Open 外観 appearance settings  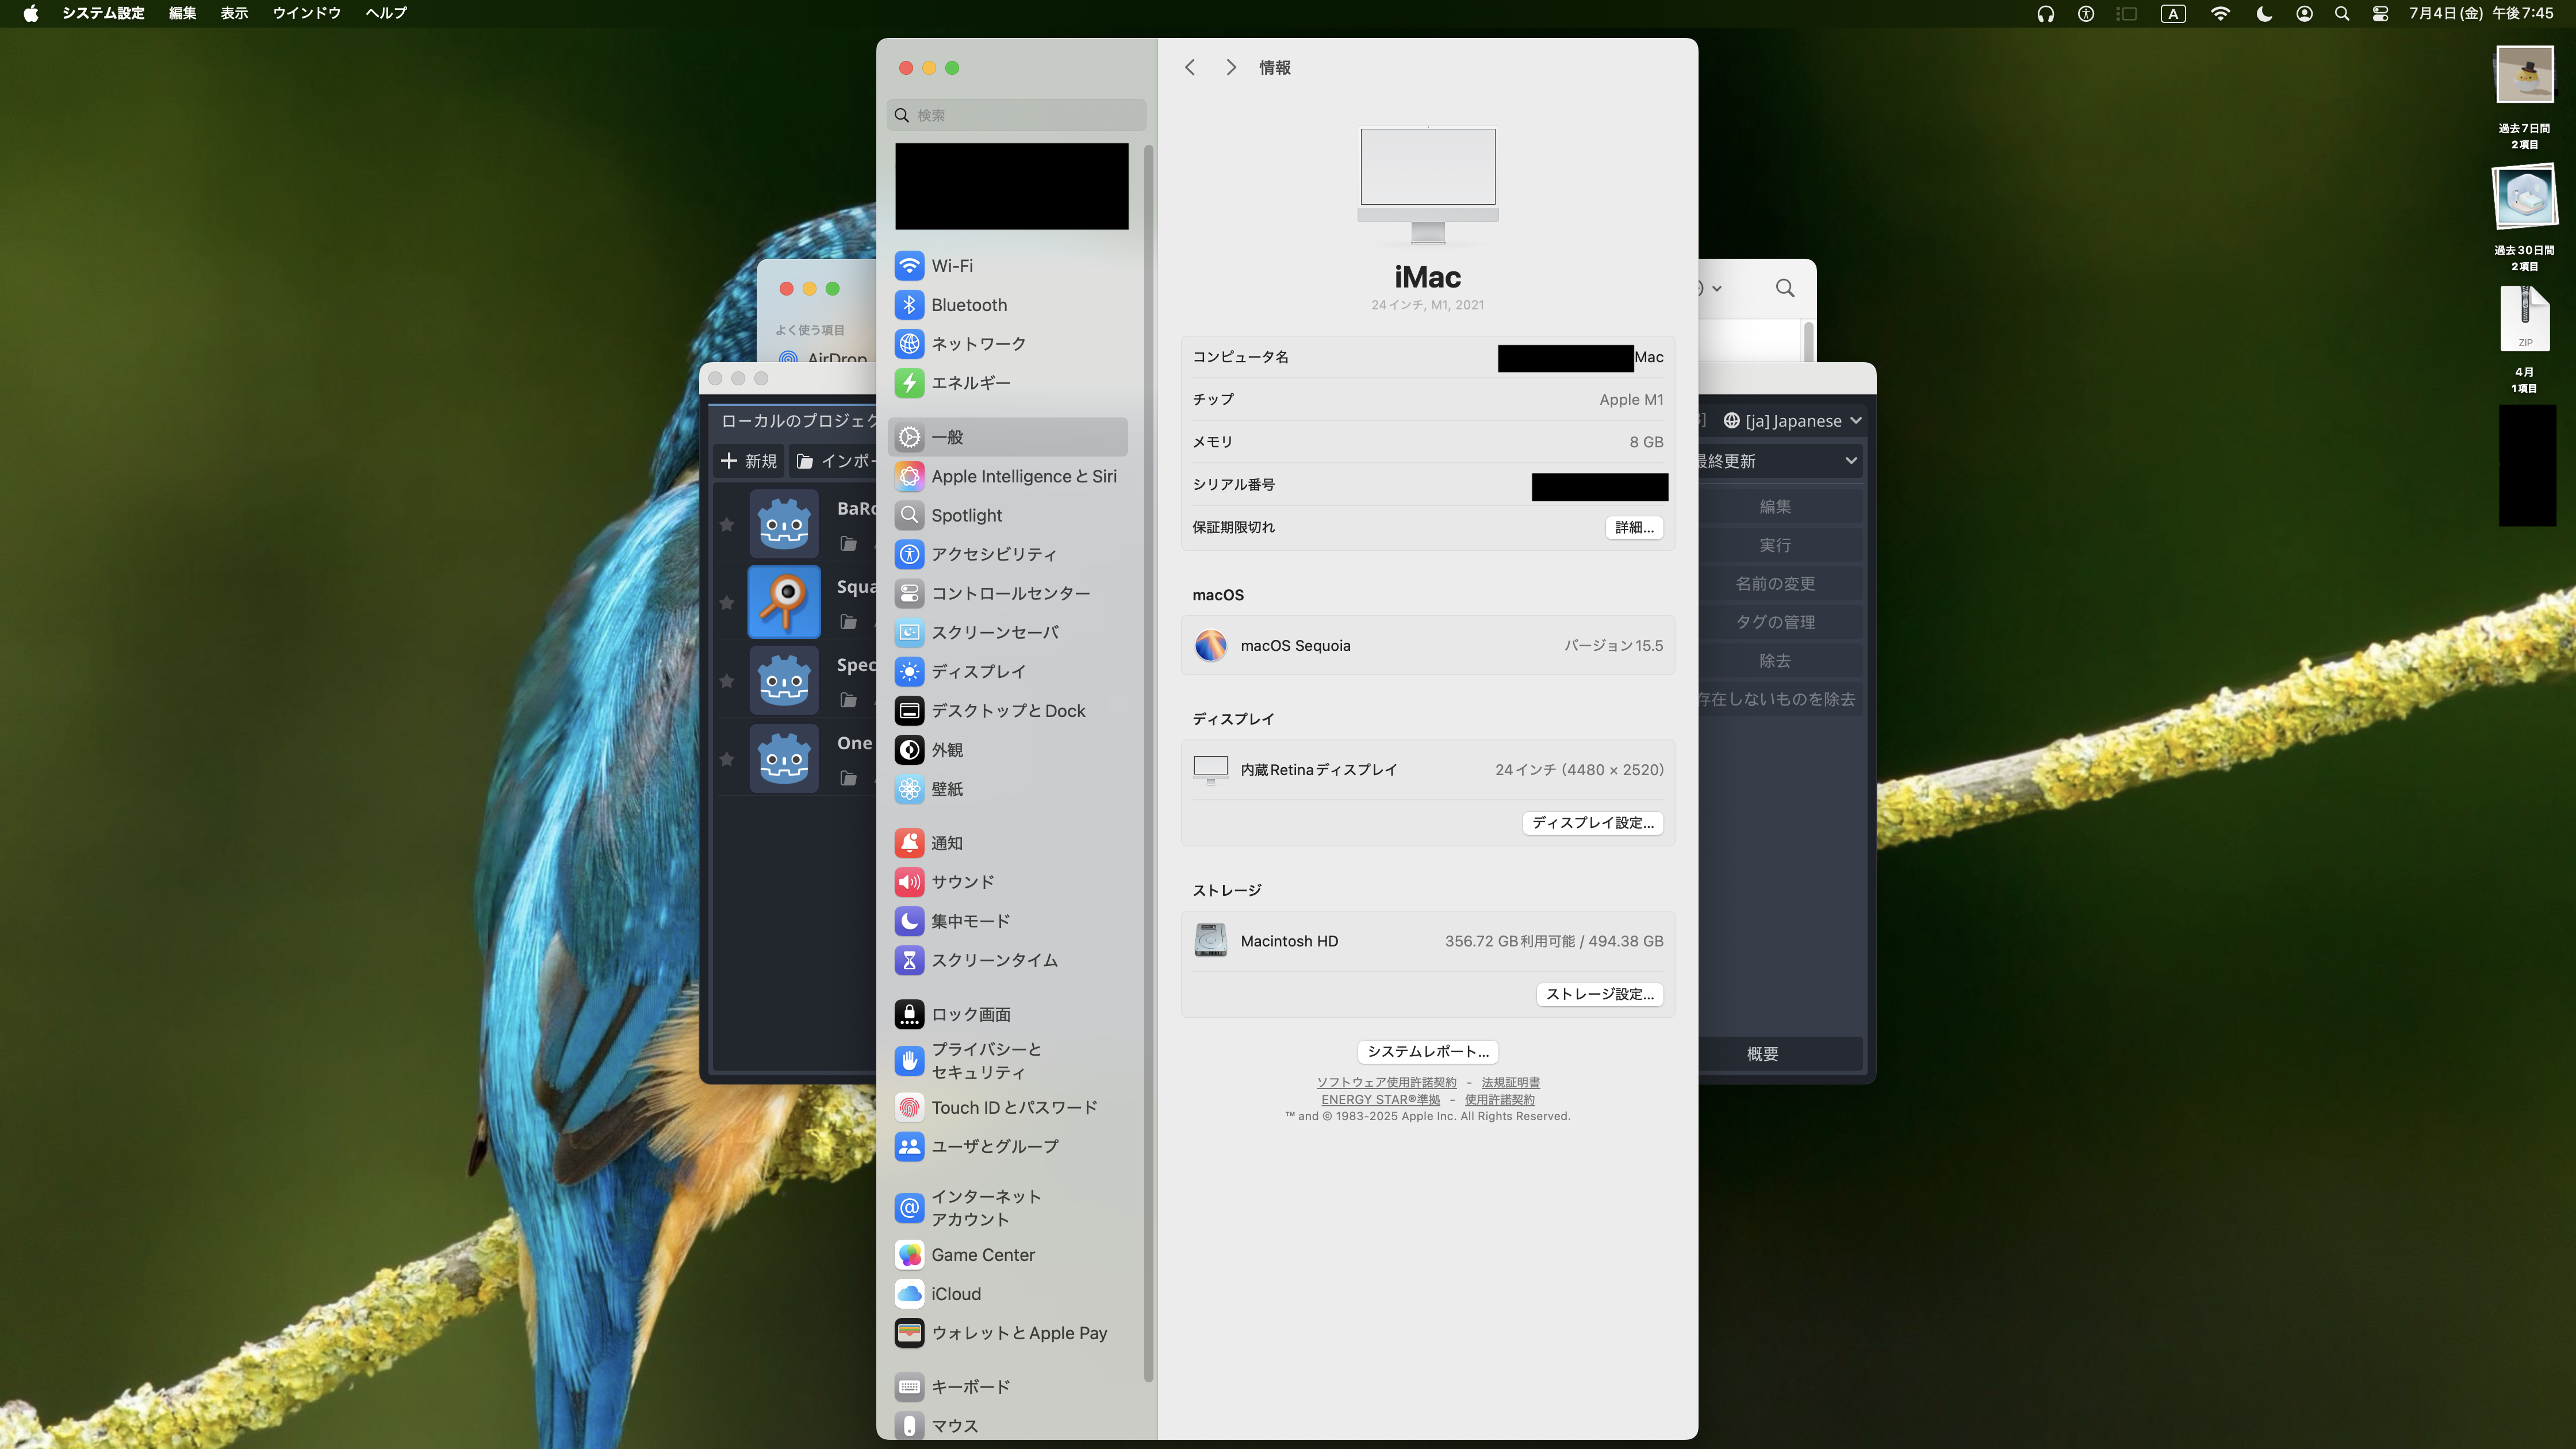pyautogui.click(x=1008, y=750)
